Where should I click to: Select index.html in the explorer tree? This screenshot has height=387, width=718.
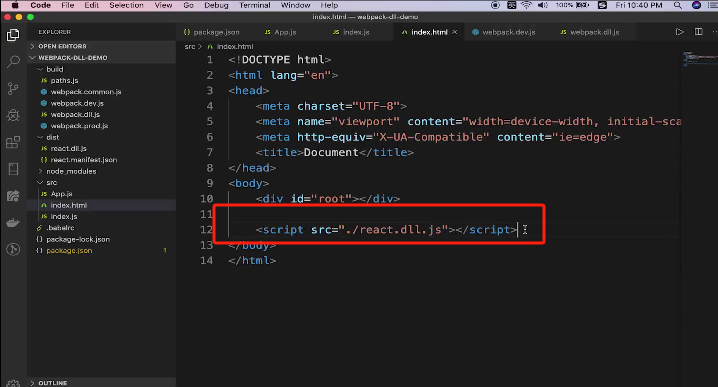[x=102, y=205]
